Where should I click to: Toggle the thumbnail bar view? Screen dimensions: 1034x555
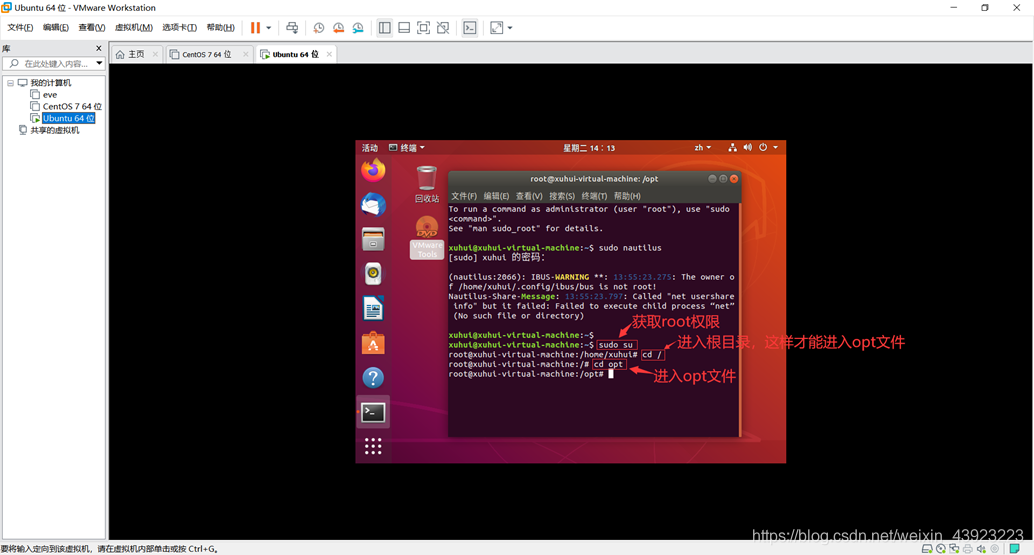point(404,28)
